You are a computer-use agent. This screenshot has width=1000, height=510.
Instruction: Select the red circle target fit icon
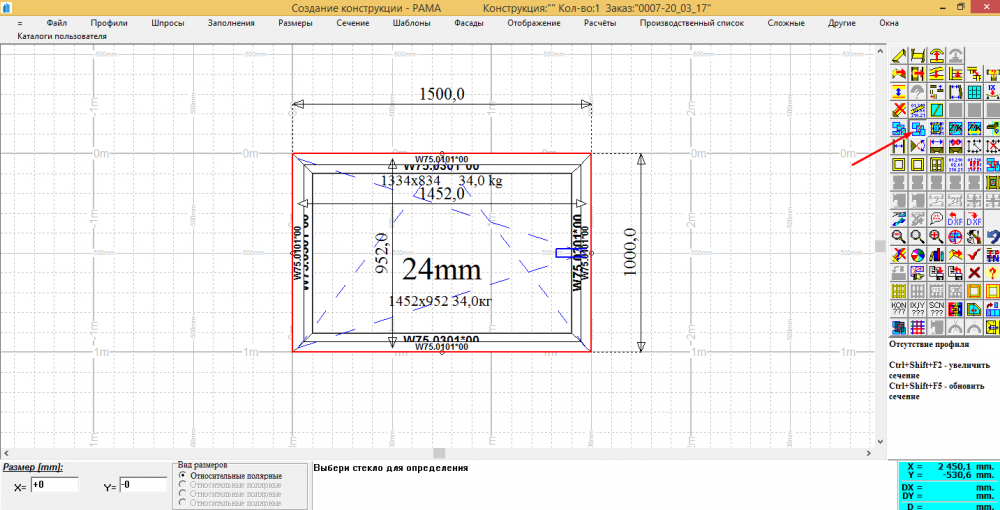pos(955,237)
